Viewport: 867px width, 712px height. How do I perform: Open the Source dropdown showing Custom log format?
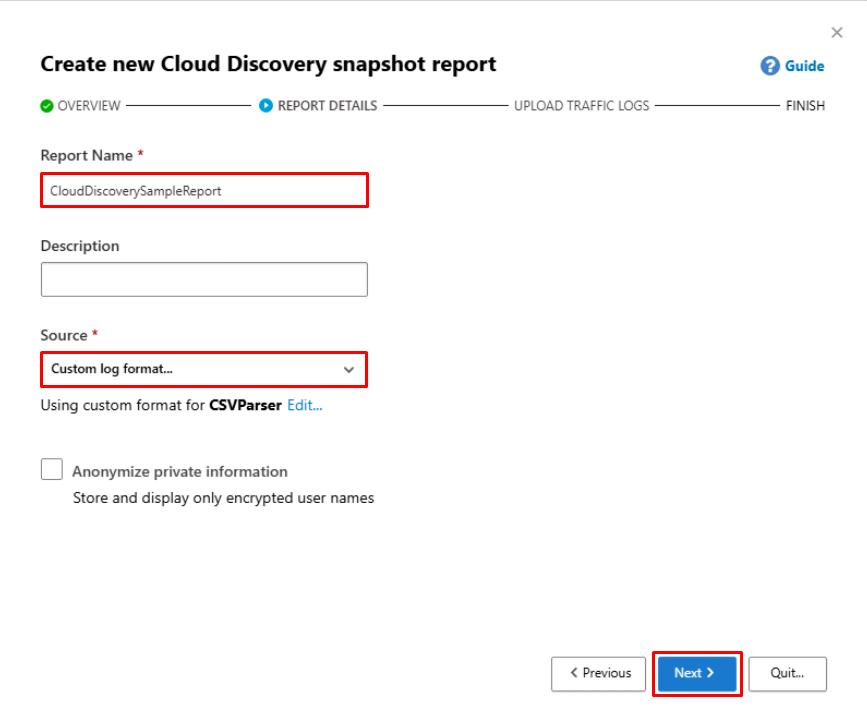[195, 369]
